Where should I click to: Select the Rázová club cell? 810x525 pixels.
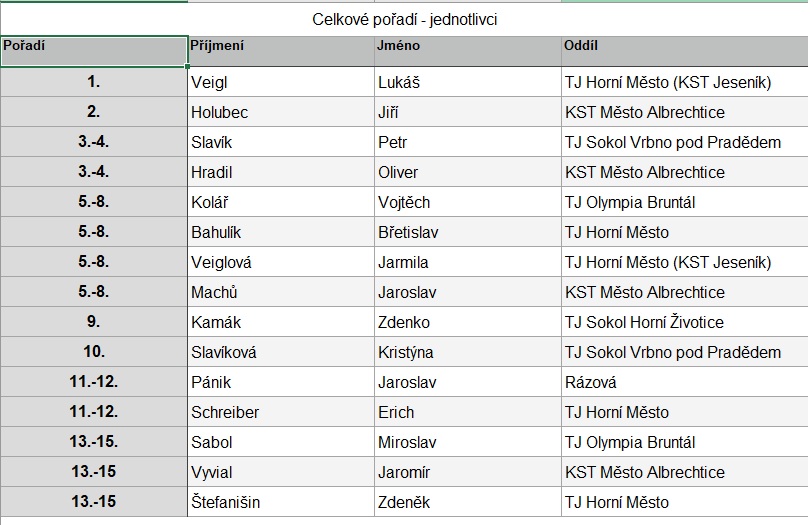click(x=685, y=382)
